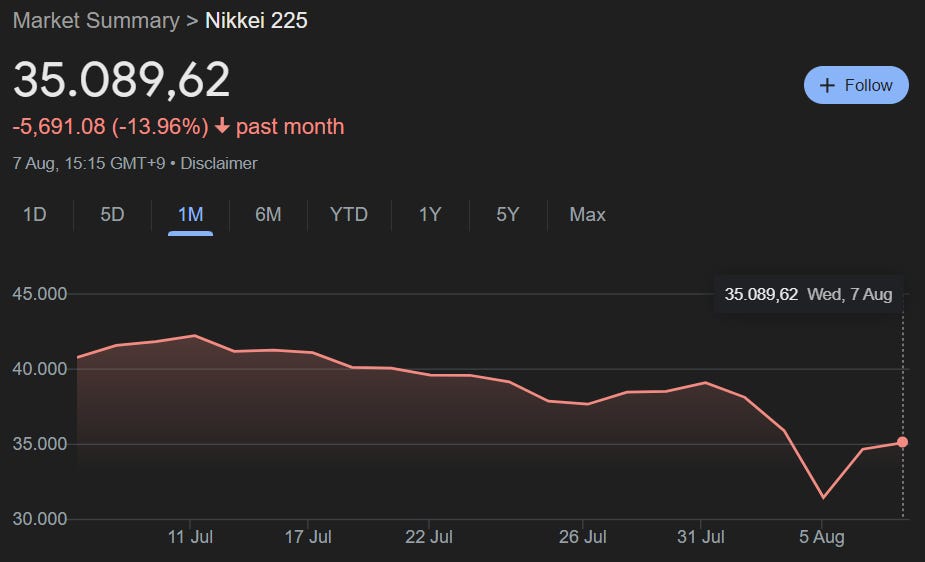The width and height of the screenshot is (925, 562).
Task: Switch to the Max time range tab
Action: coord(587,214)
